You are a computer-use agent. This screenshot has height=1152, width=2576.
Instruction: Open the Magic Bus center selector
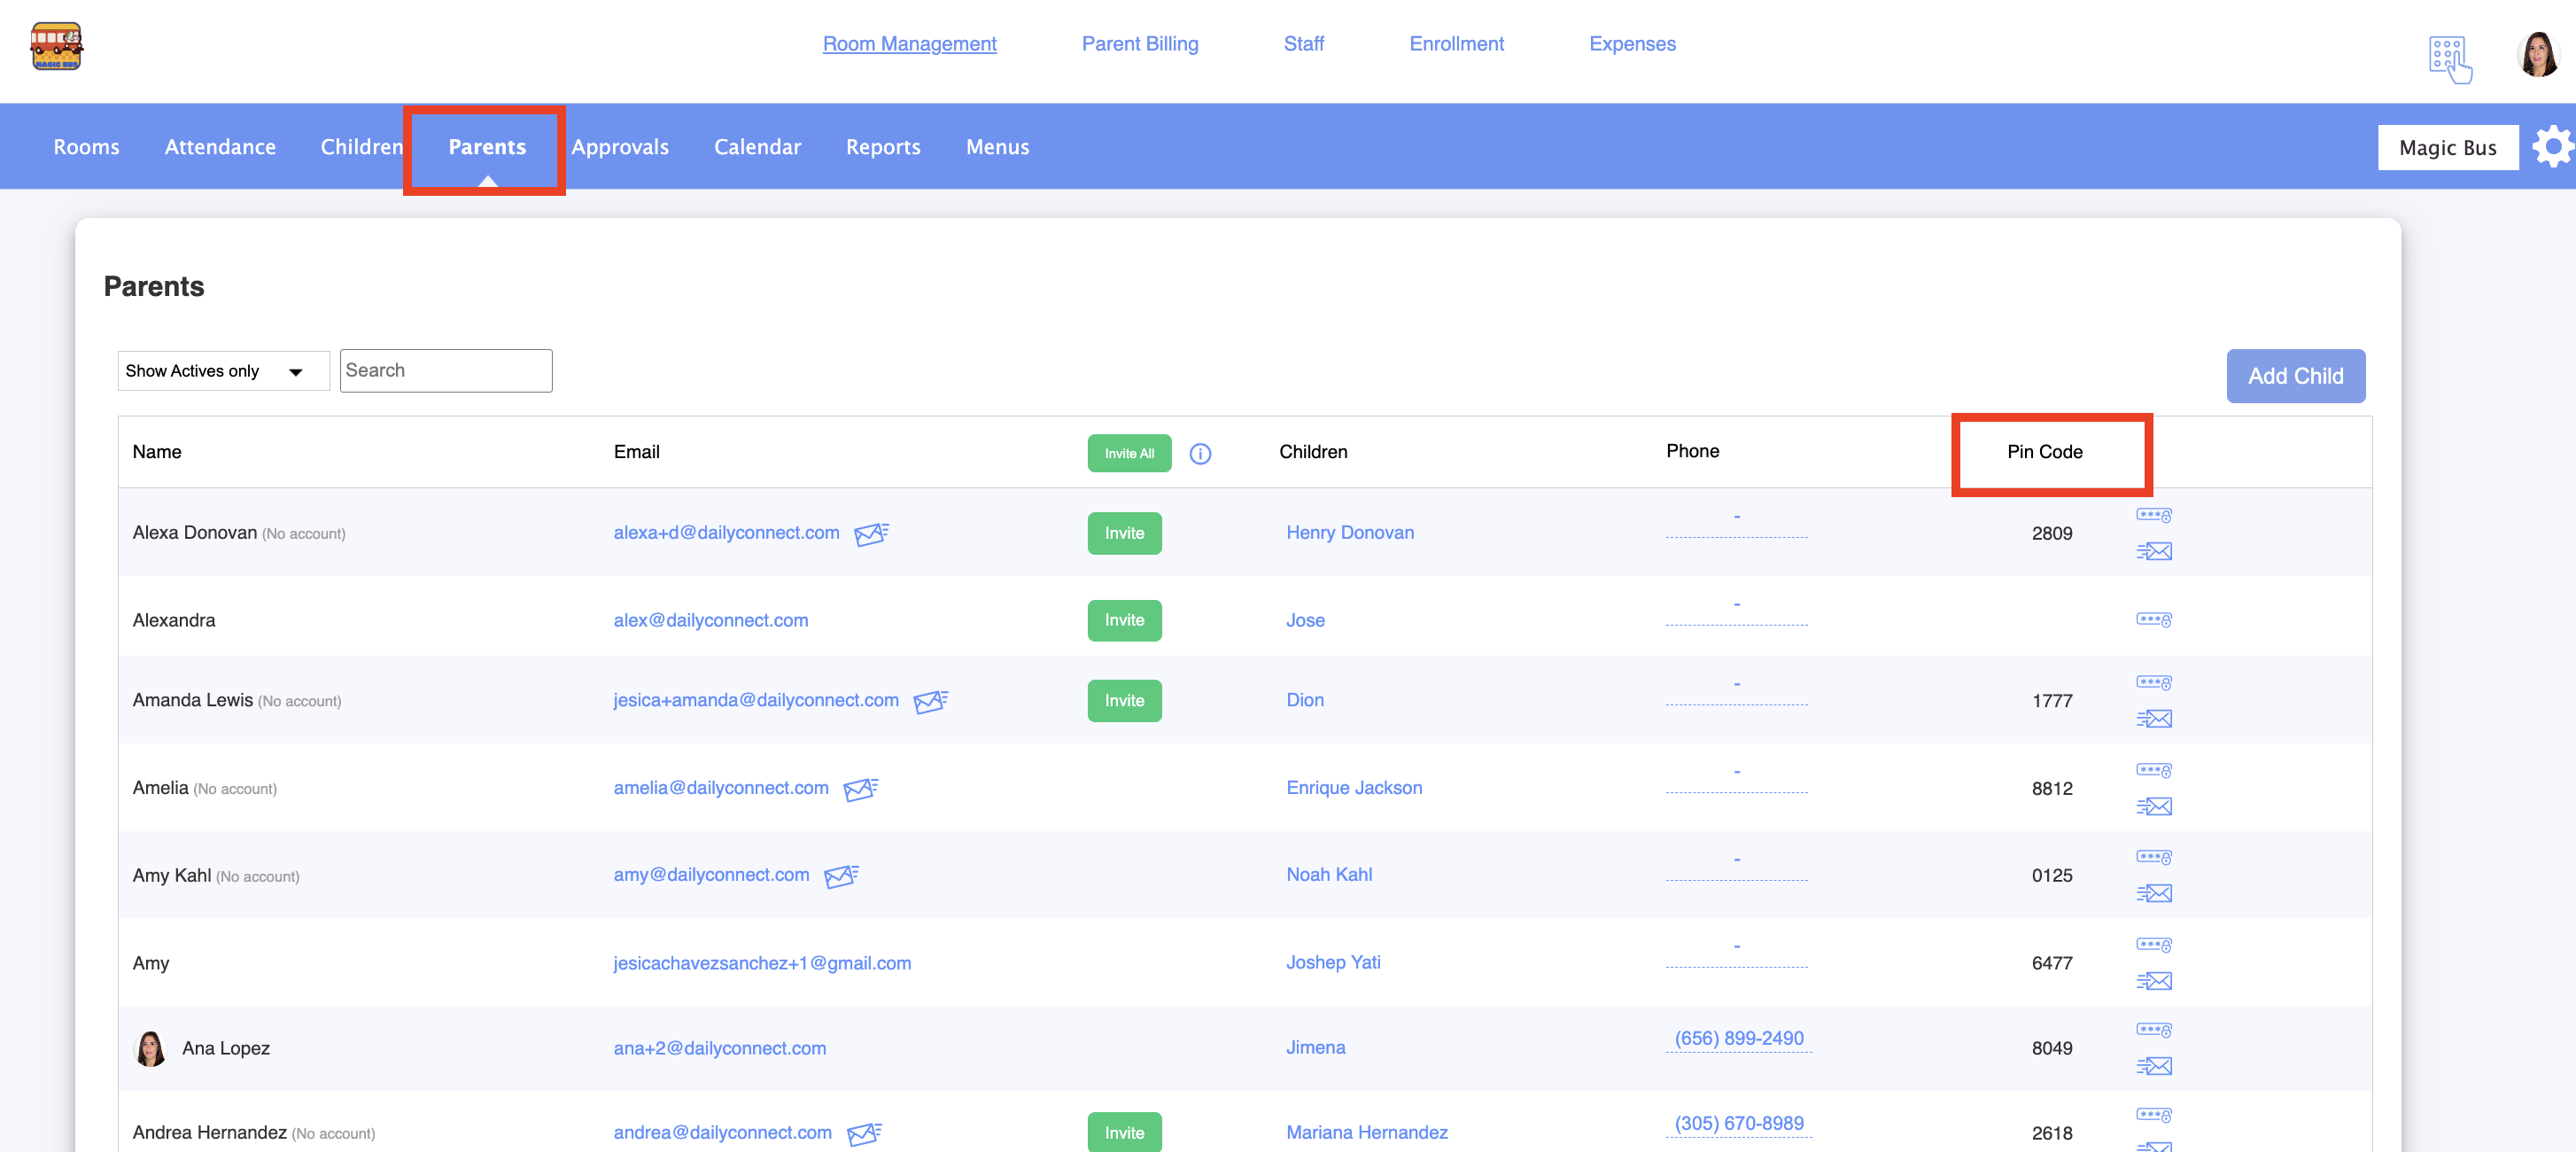[x=2447, y=148]
